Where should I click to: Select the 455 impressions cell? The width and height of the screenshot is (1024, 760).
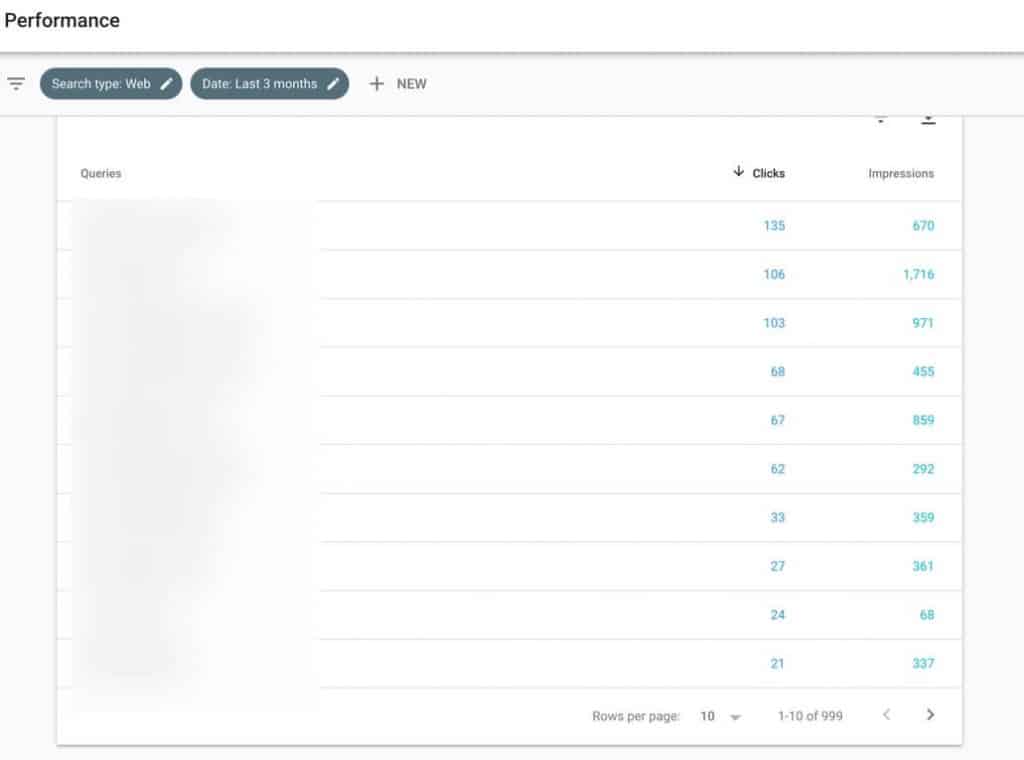point(923,372)
